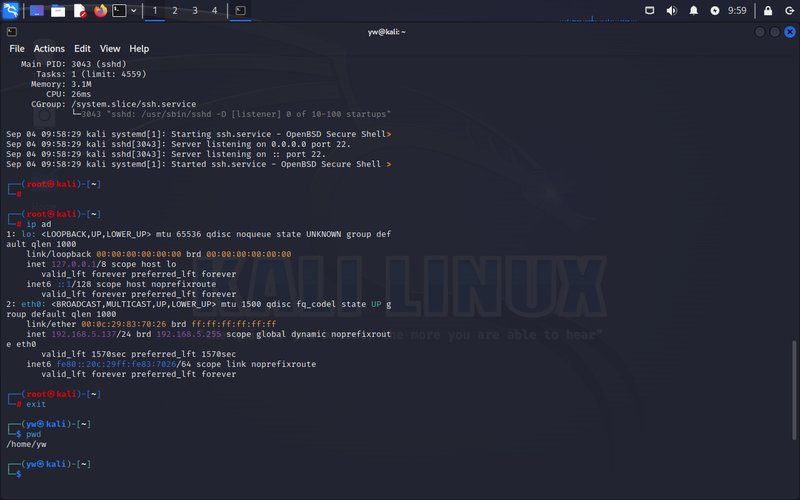Open the notifications bell icon
The image size is (800, 500).
[693, 11]
